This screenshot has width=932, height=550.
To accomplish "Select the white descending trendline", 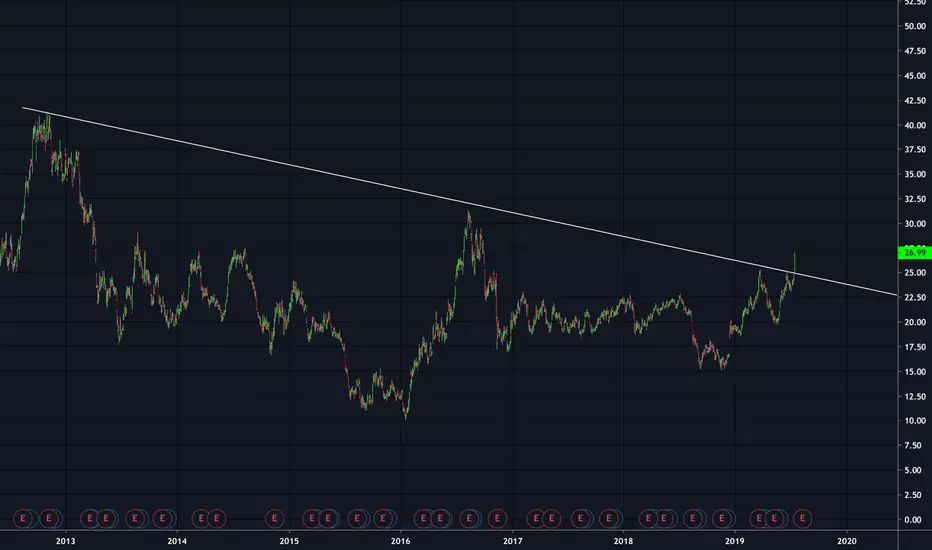I will 459,201.
